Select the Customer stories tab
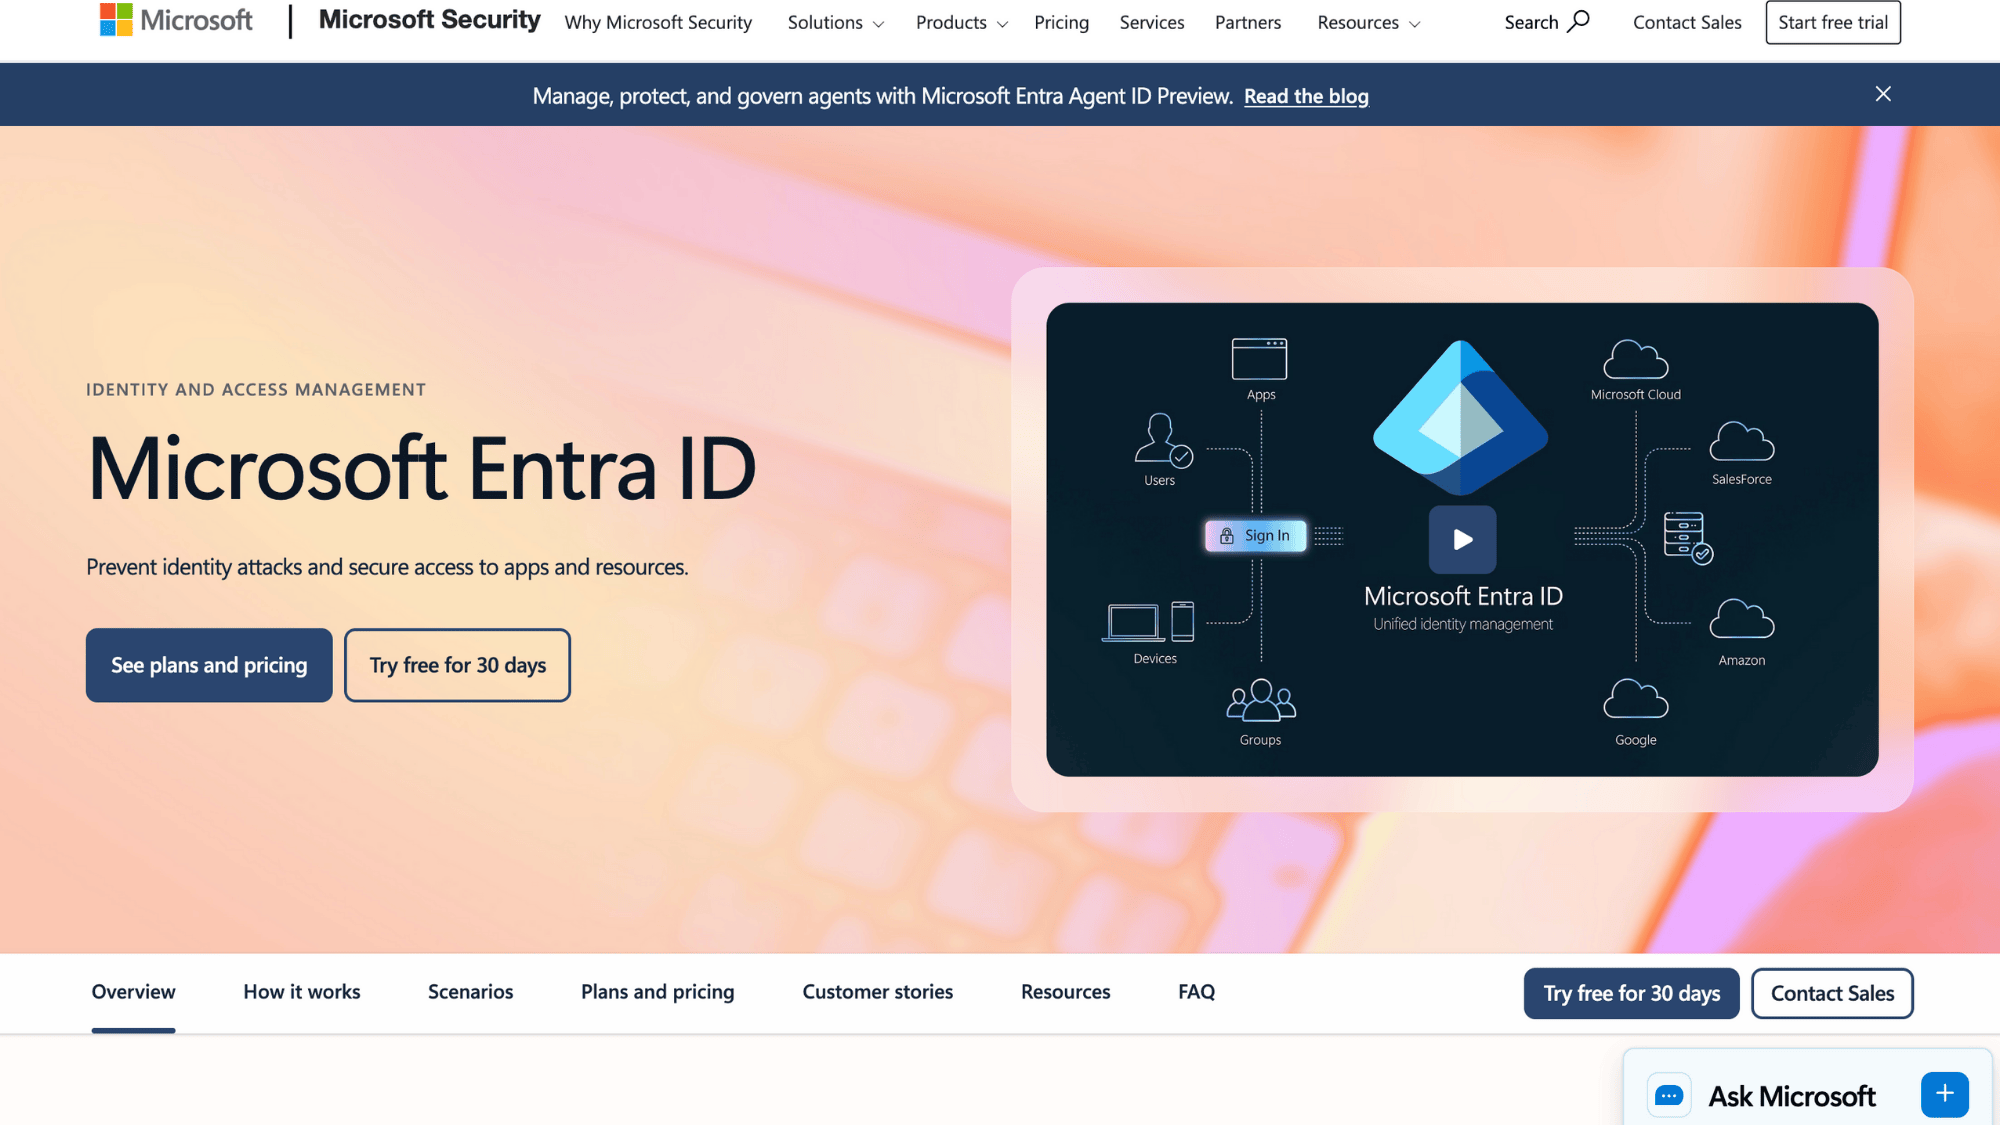Screen dimensions: 2000x1125 click(876, 991)
